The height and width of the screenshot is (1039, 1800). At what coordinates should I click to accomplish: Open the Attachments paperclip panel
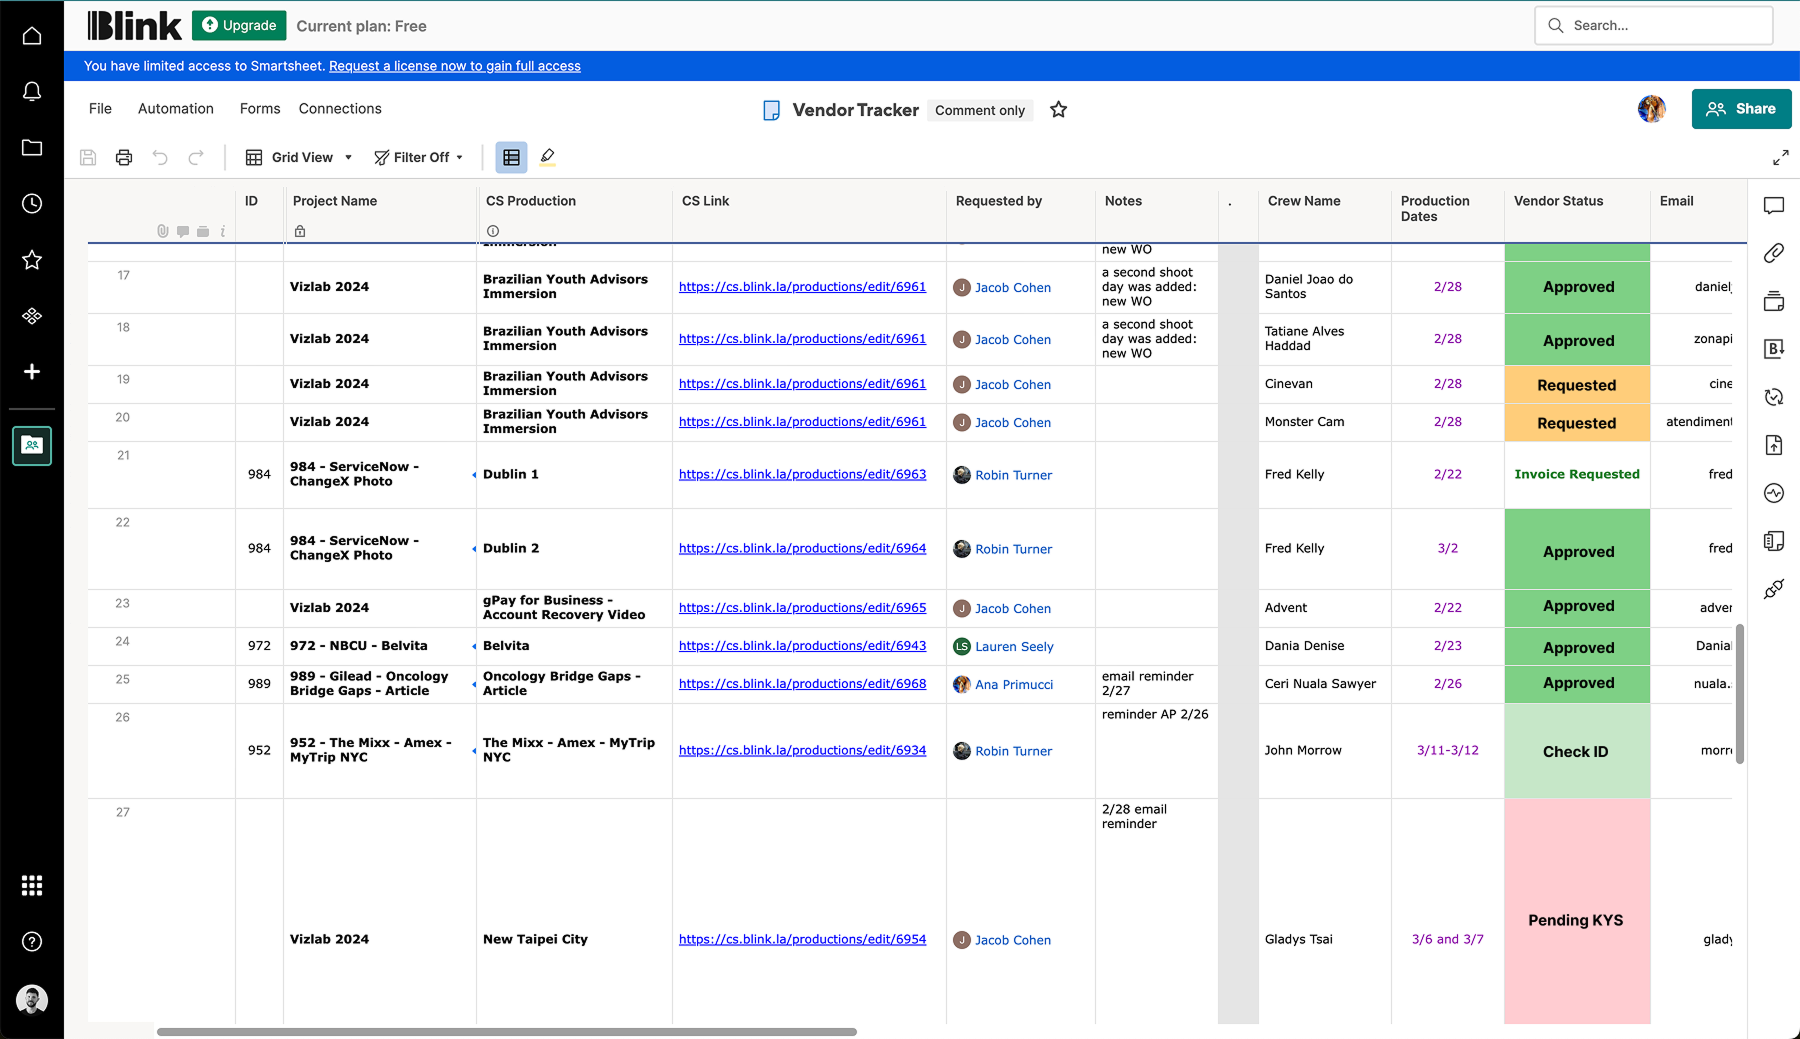pos(1774,253)
